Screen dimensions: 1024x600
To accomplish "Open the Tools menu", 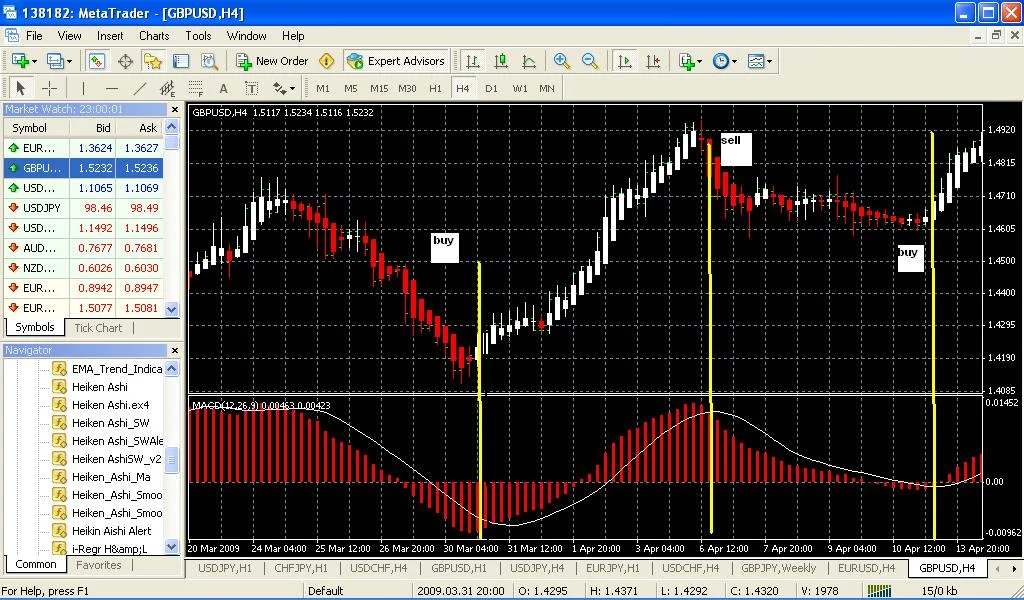I will (x=198, y=36).
